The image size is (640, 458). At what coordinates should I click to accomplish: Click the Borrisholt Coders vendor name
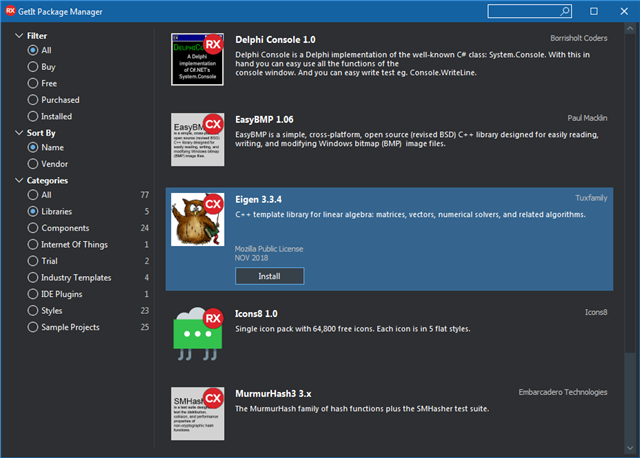pyautogui.click(x=578, y=38)
